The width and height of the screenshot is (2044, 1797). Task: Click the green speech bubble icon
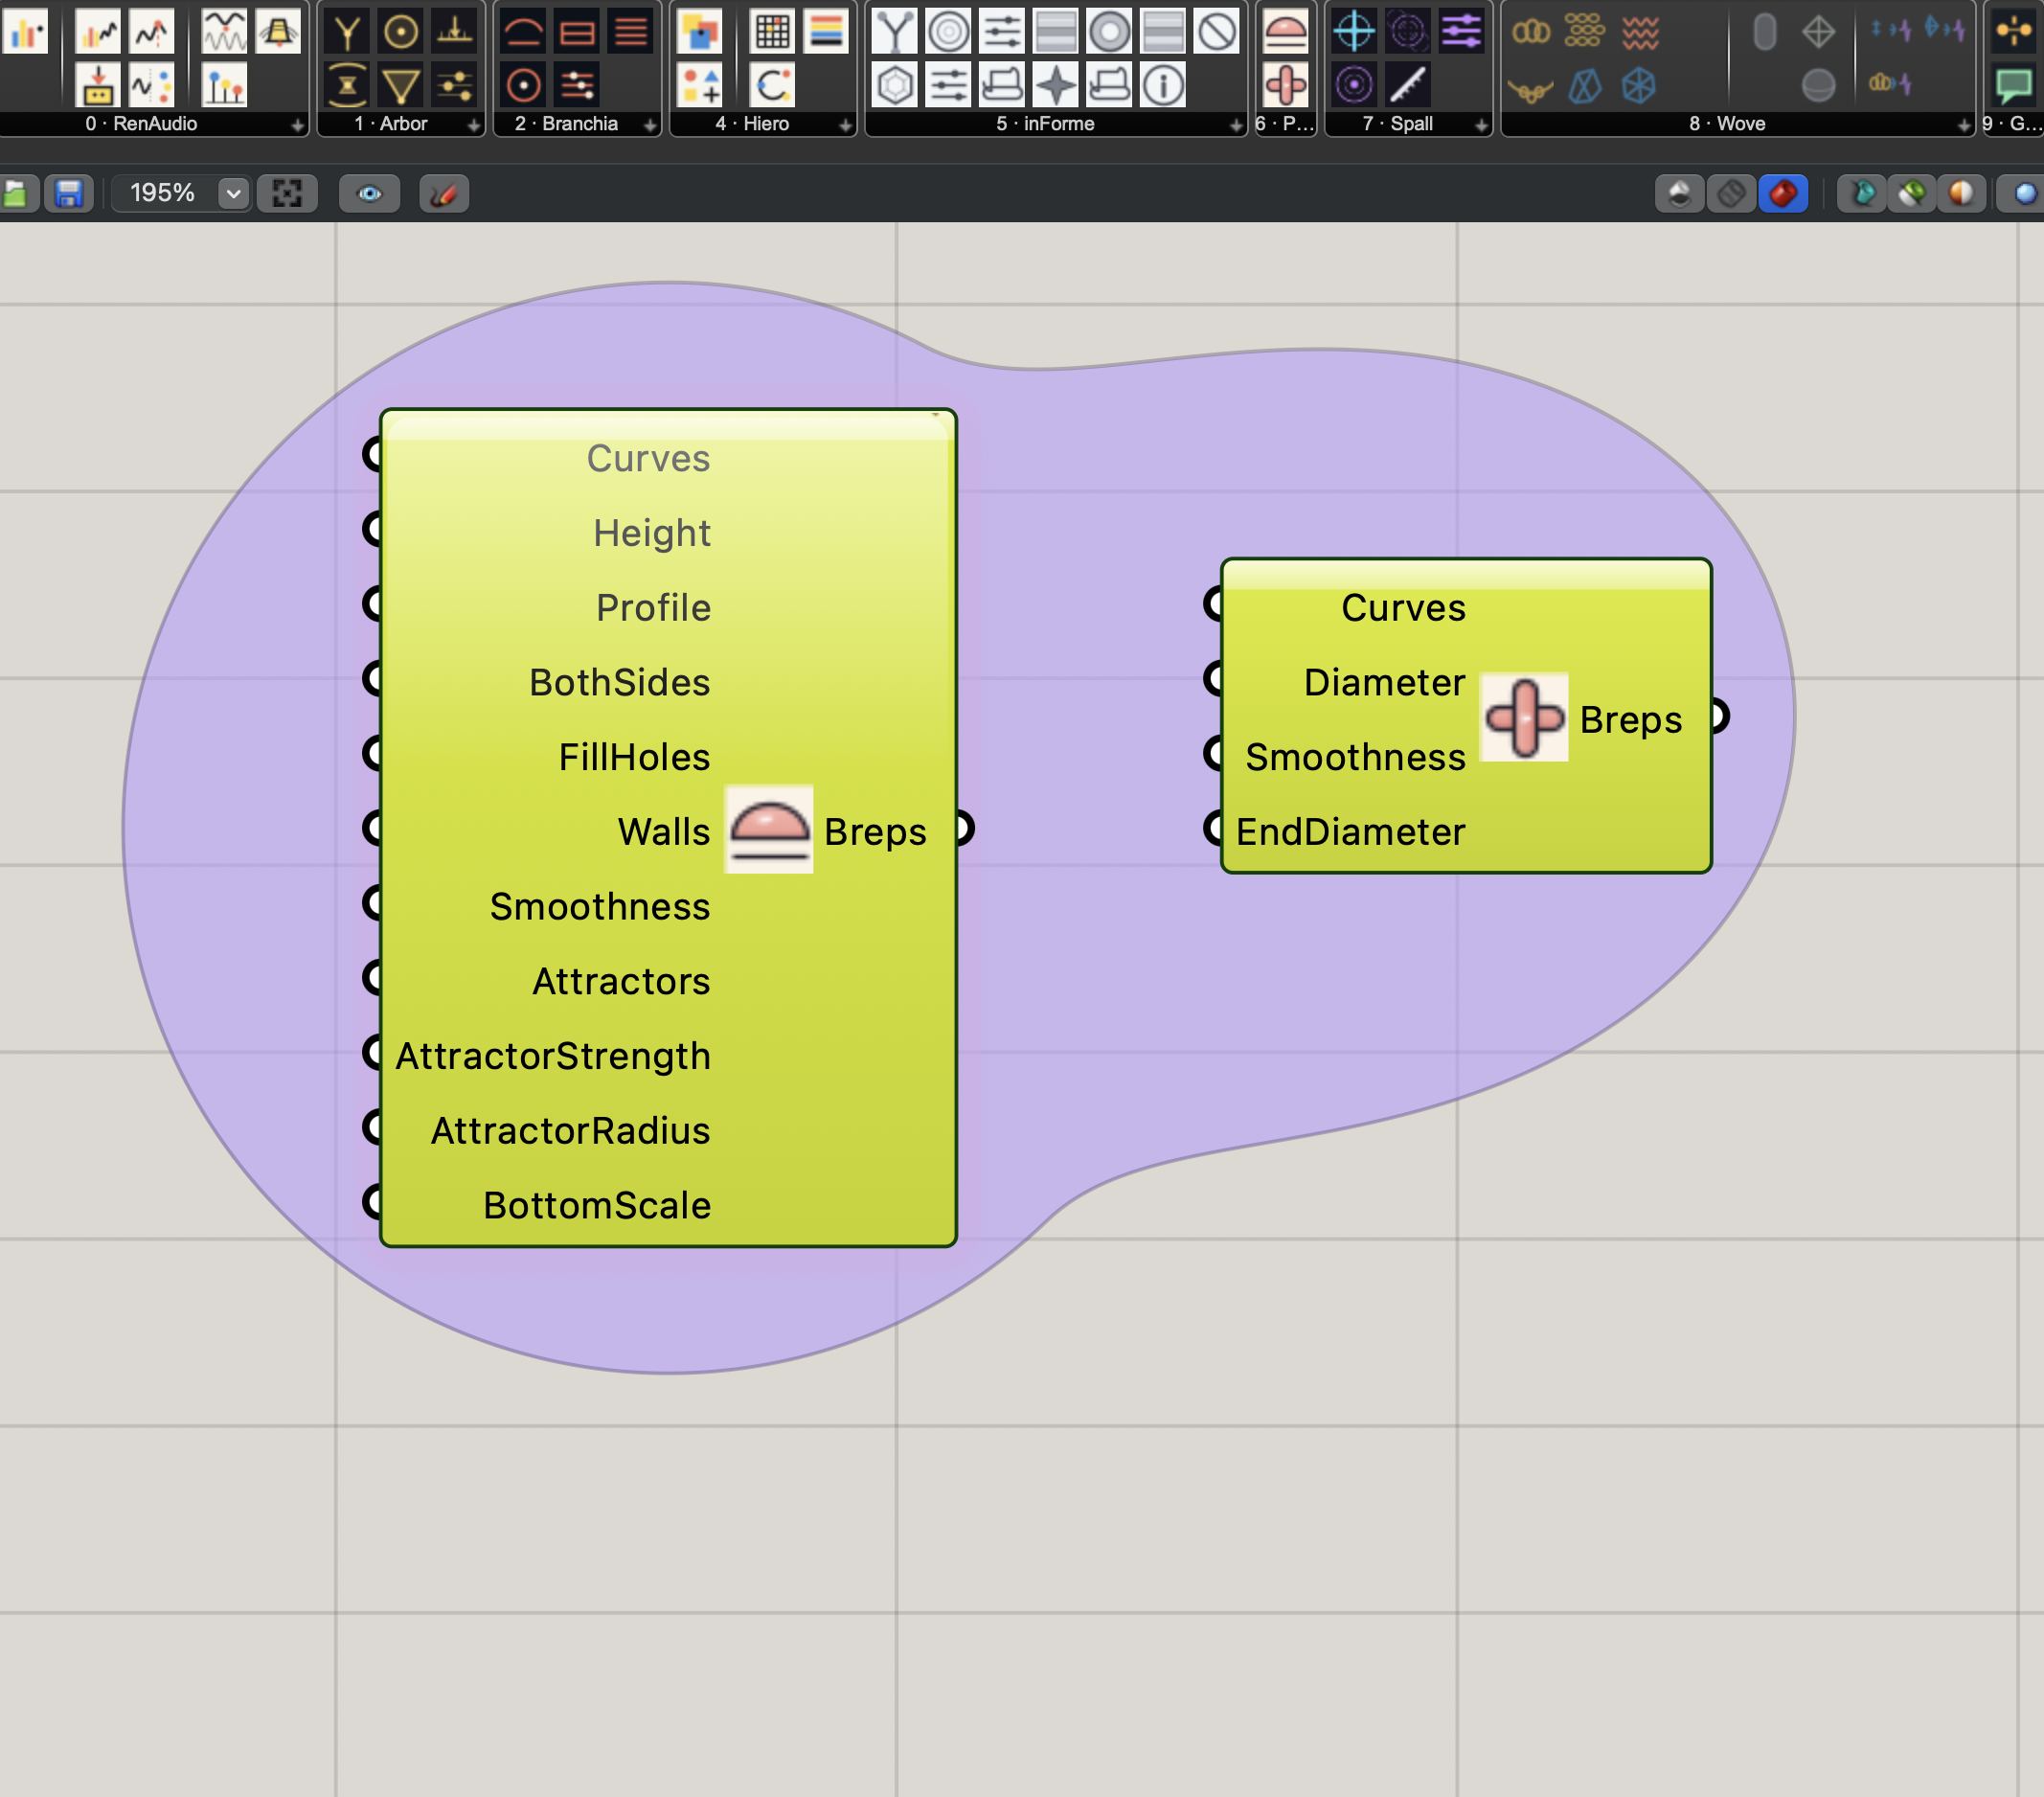click(2012, 85)
